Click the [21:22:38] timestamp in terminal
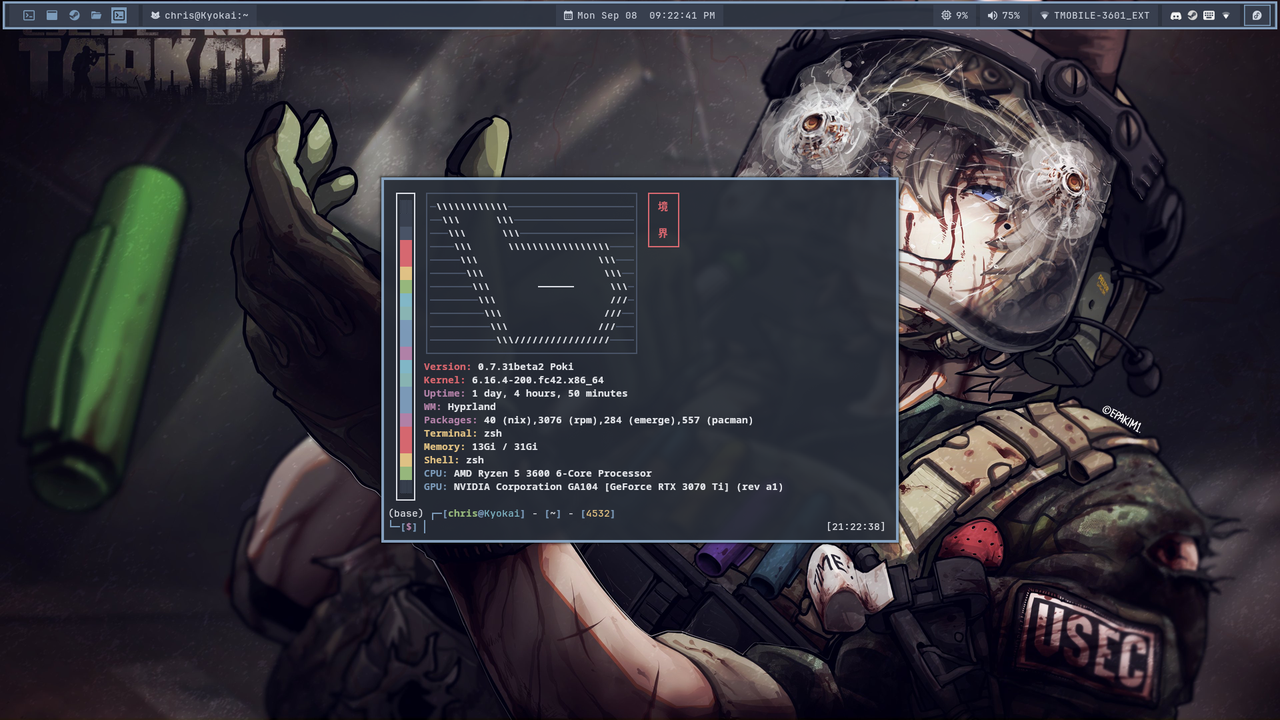This screenshot has height=720, width=1280. click(x=856, y=526)
